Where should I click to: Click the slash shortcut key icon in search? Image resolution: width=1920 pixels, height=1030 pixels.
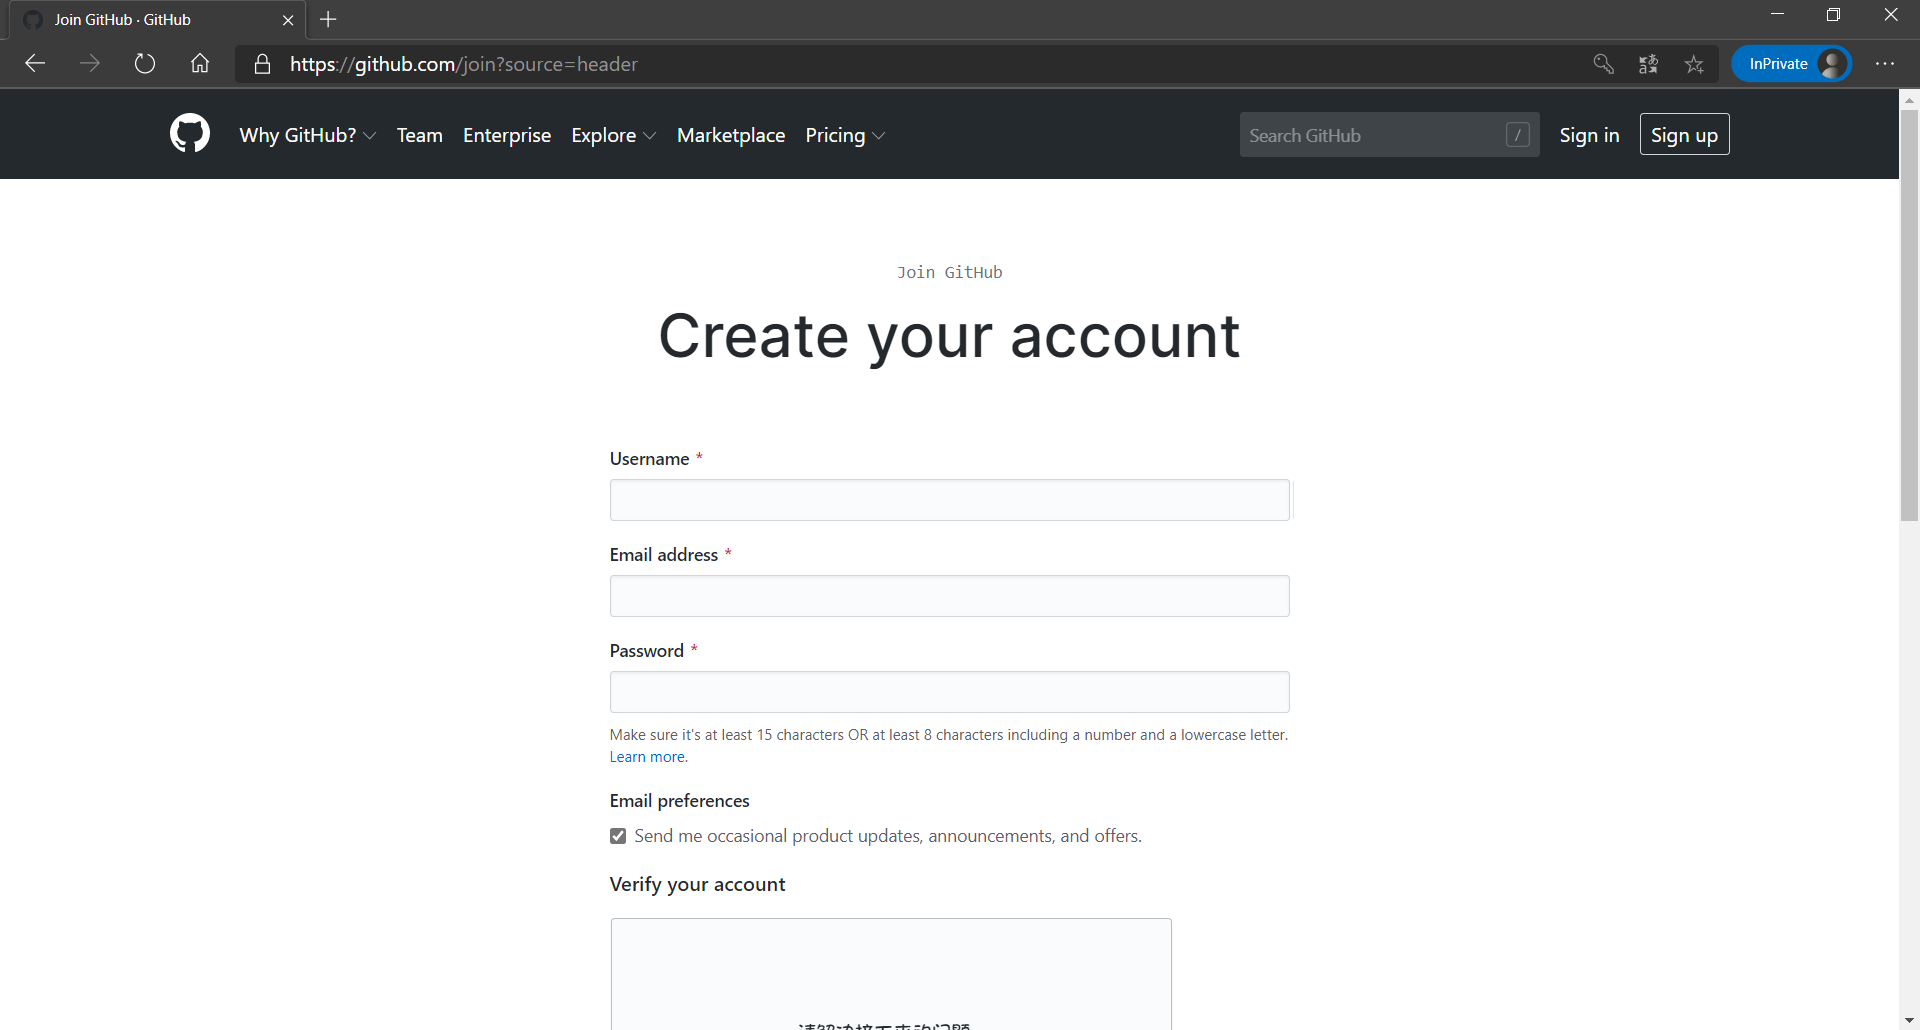[x=1517, y=135]
